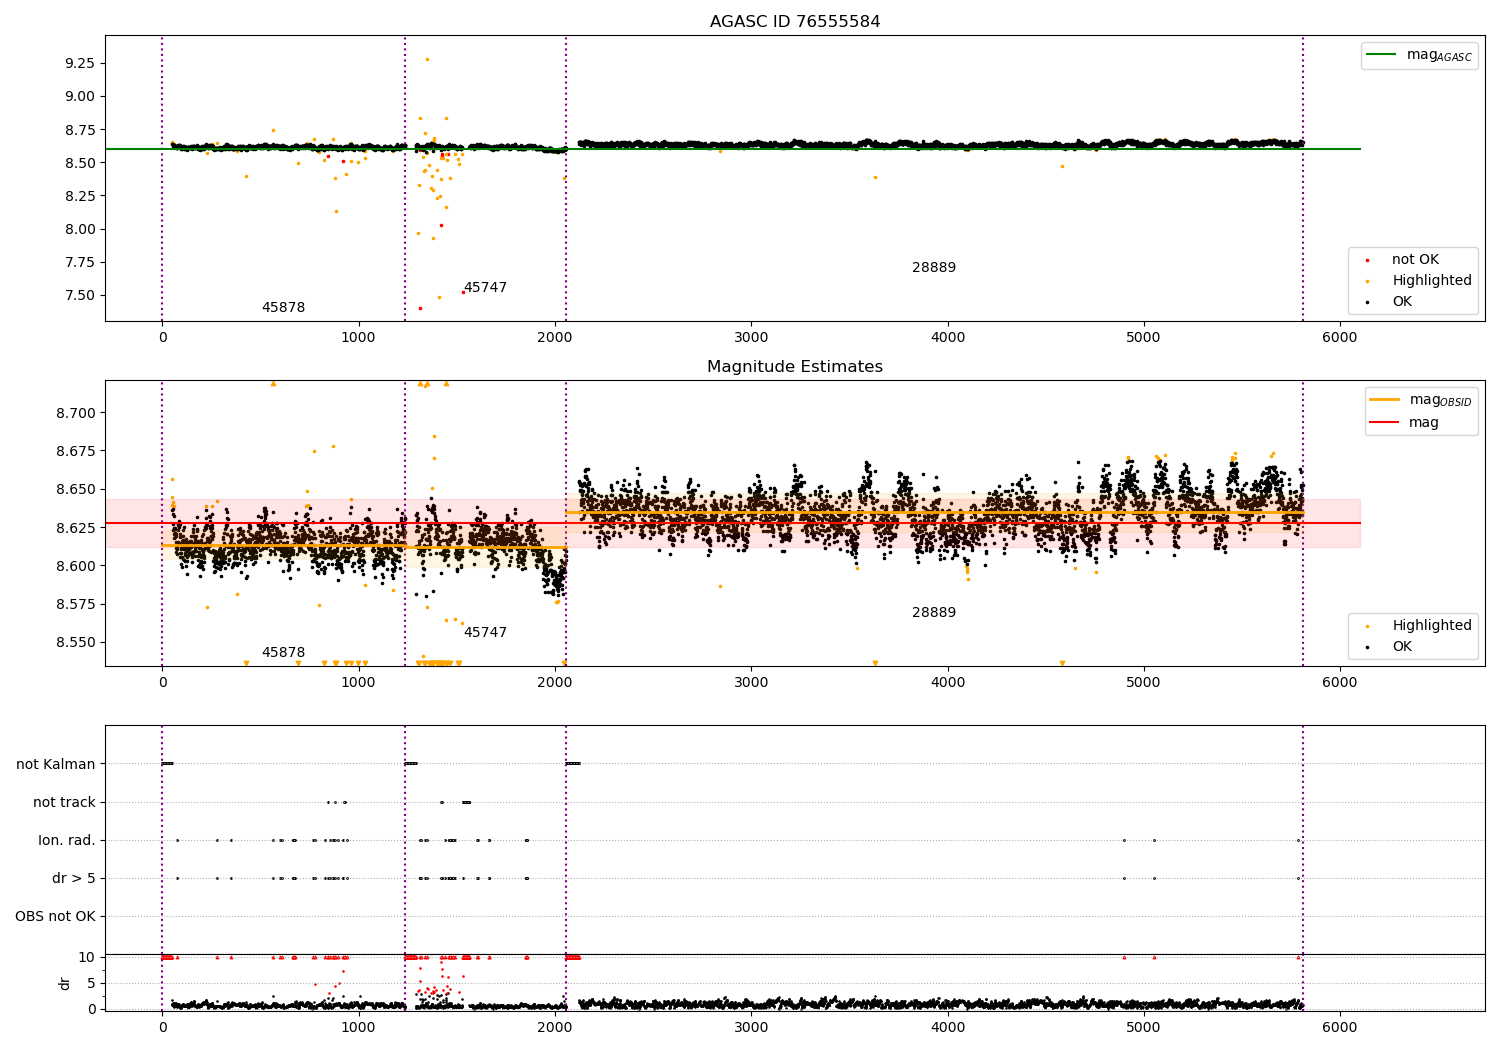This screenshot has height=1050, width=1500.
Task: Click y-axis tick label 8.00
Action: coord(79,229)
